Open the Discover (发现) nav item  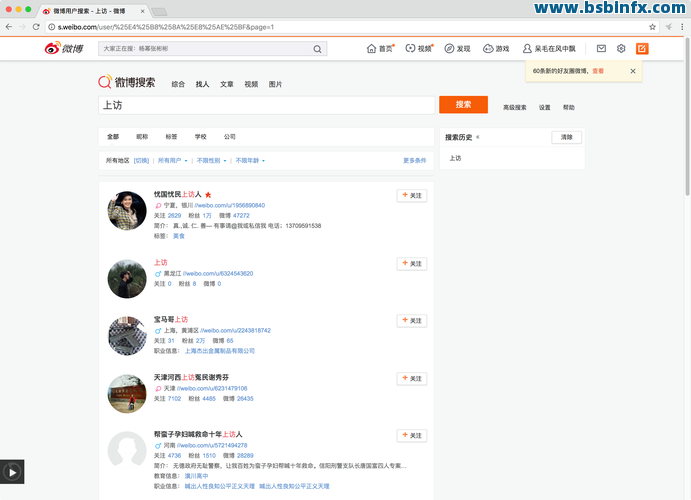pos(457,48)
